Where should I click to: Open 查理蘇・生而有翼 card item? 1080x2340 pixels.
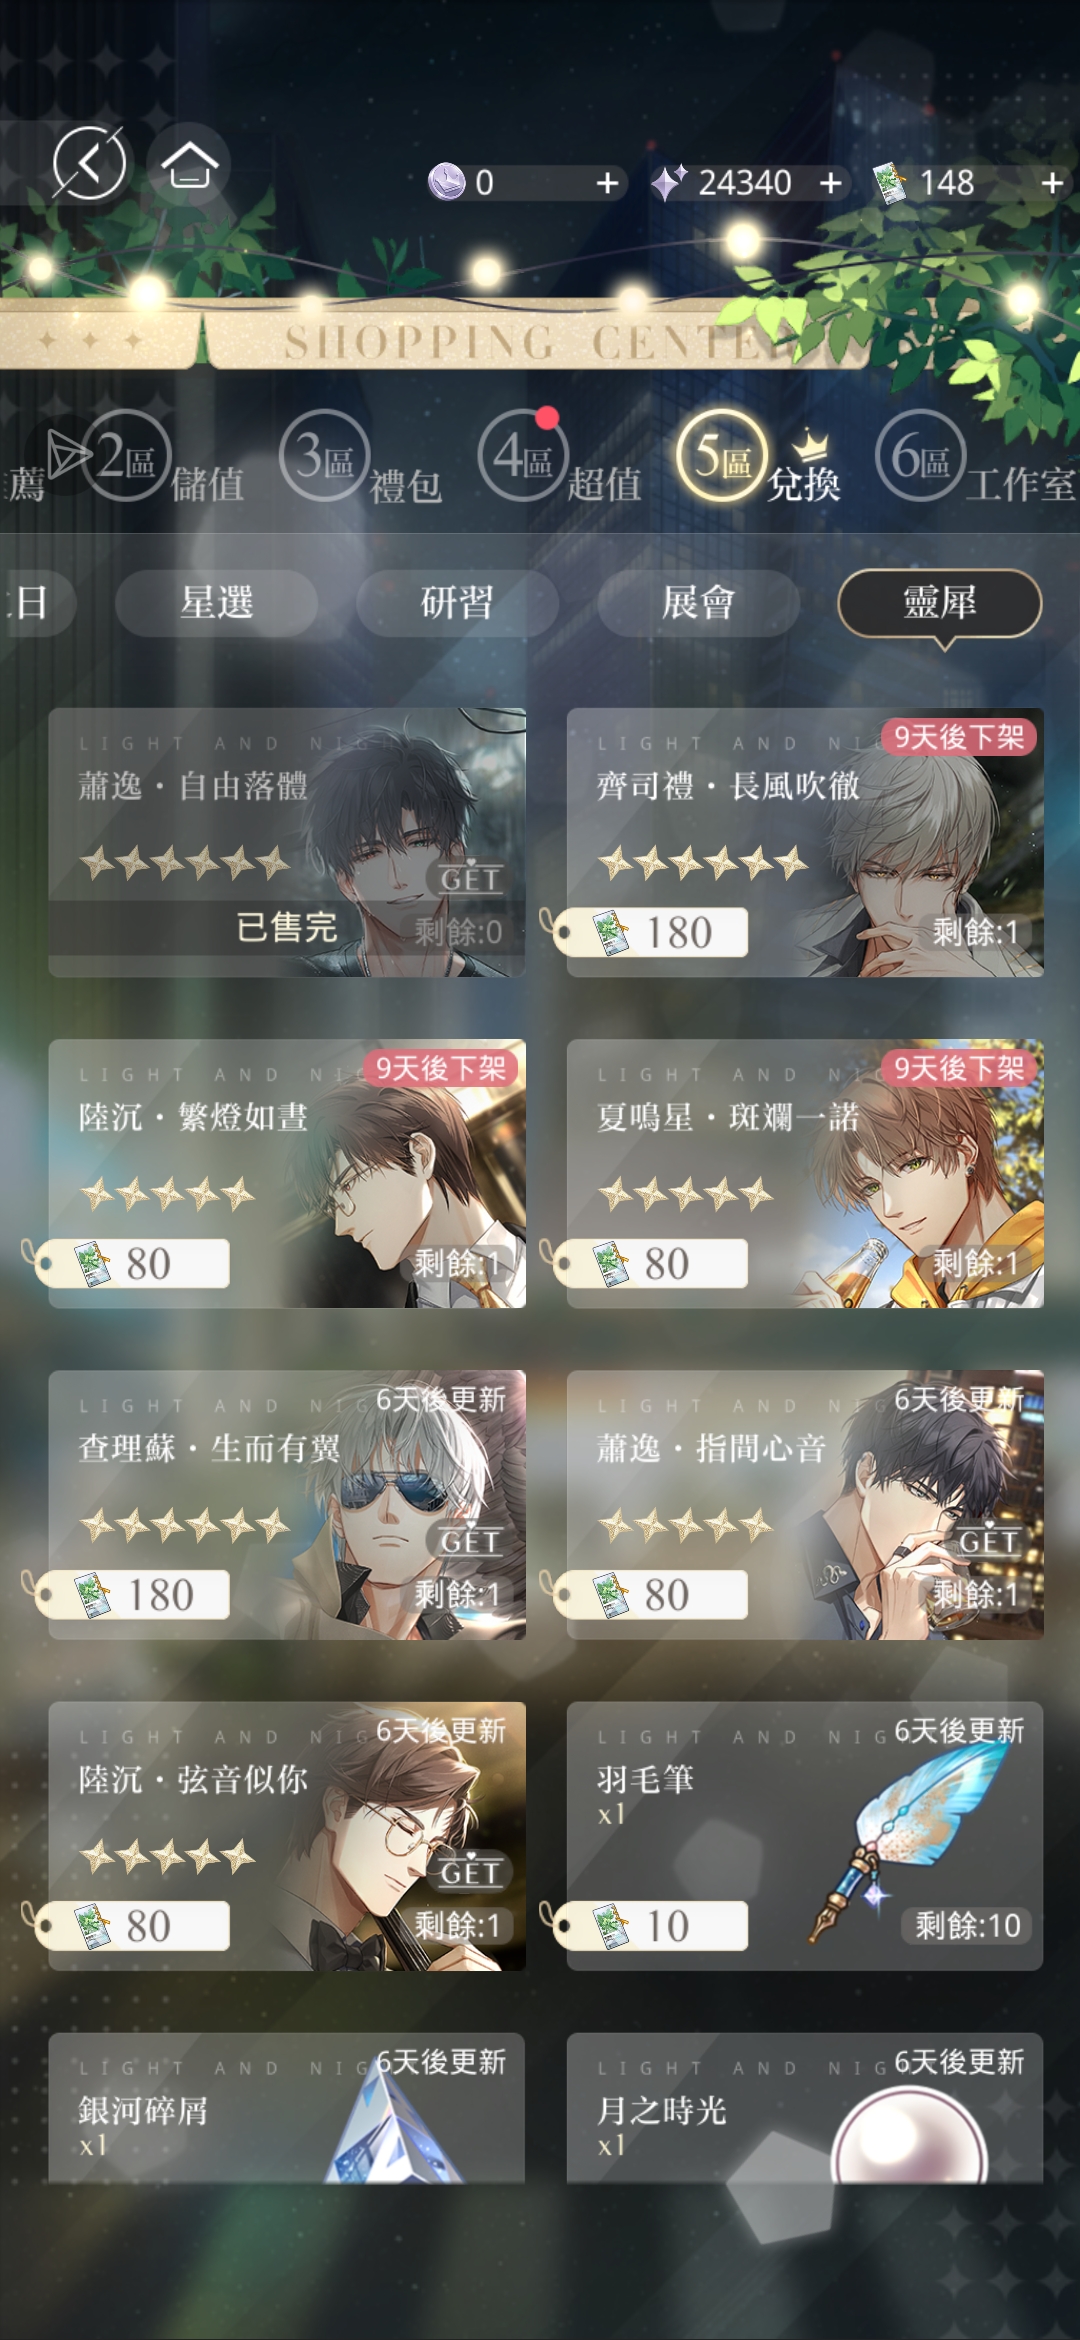point(287,1505)
